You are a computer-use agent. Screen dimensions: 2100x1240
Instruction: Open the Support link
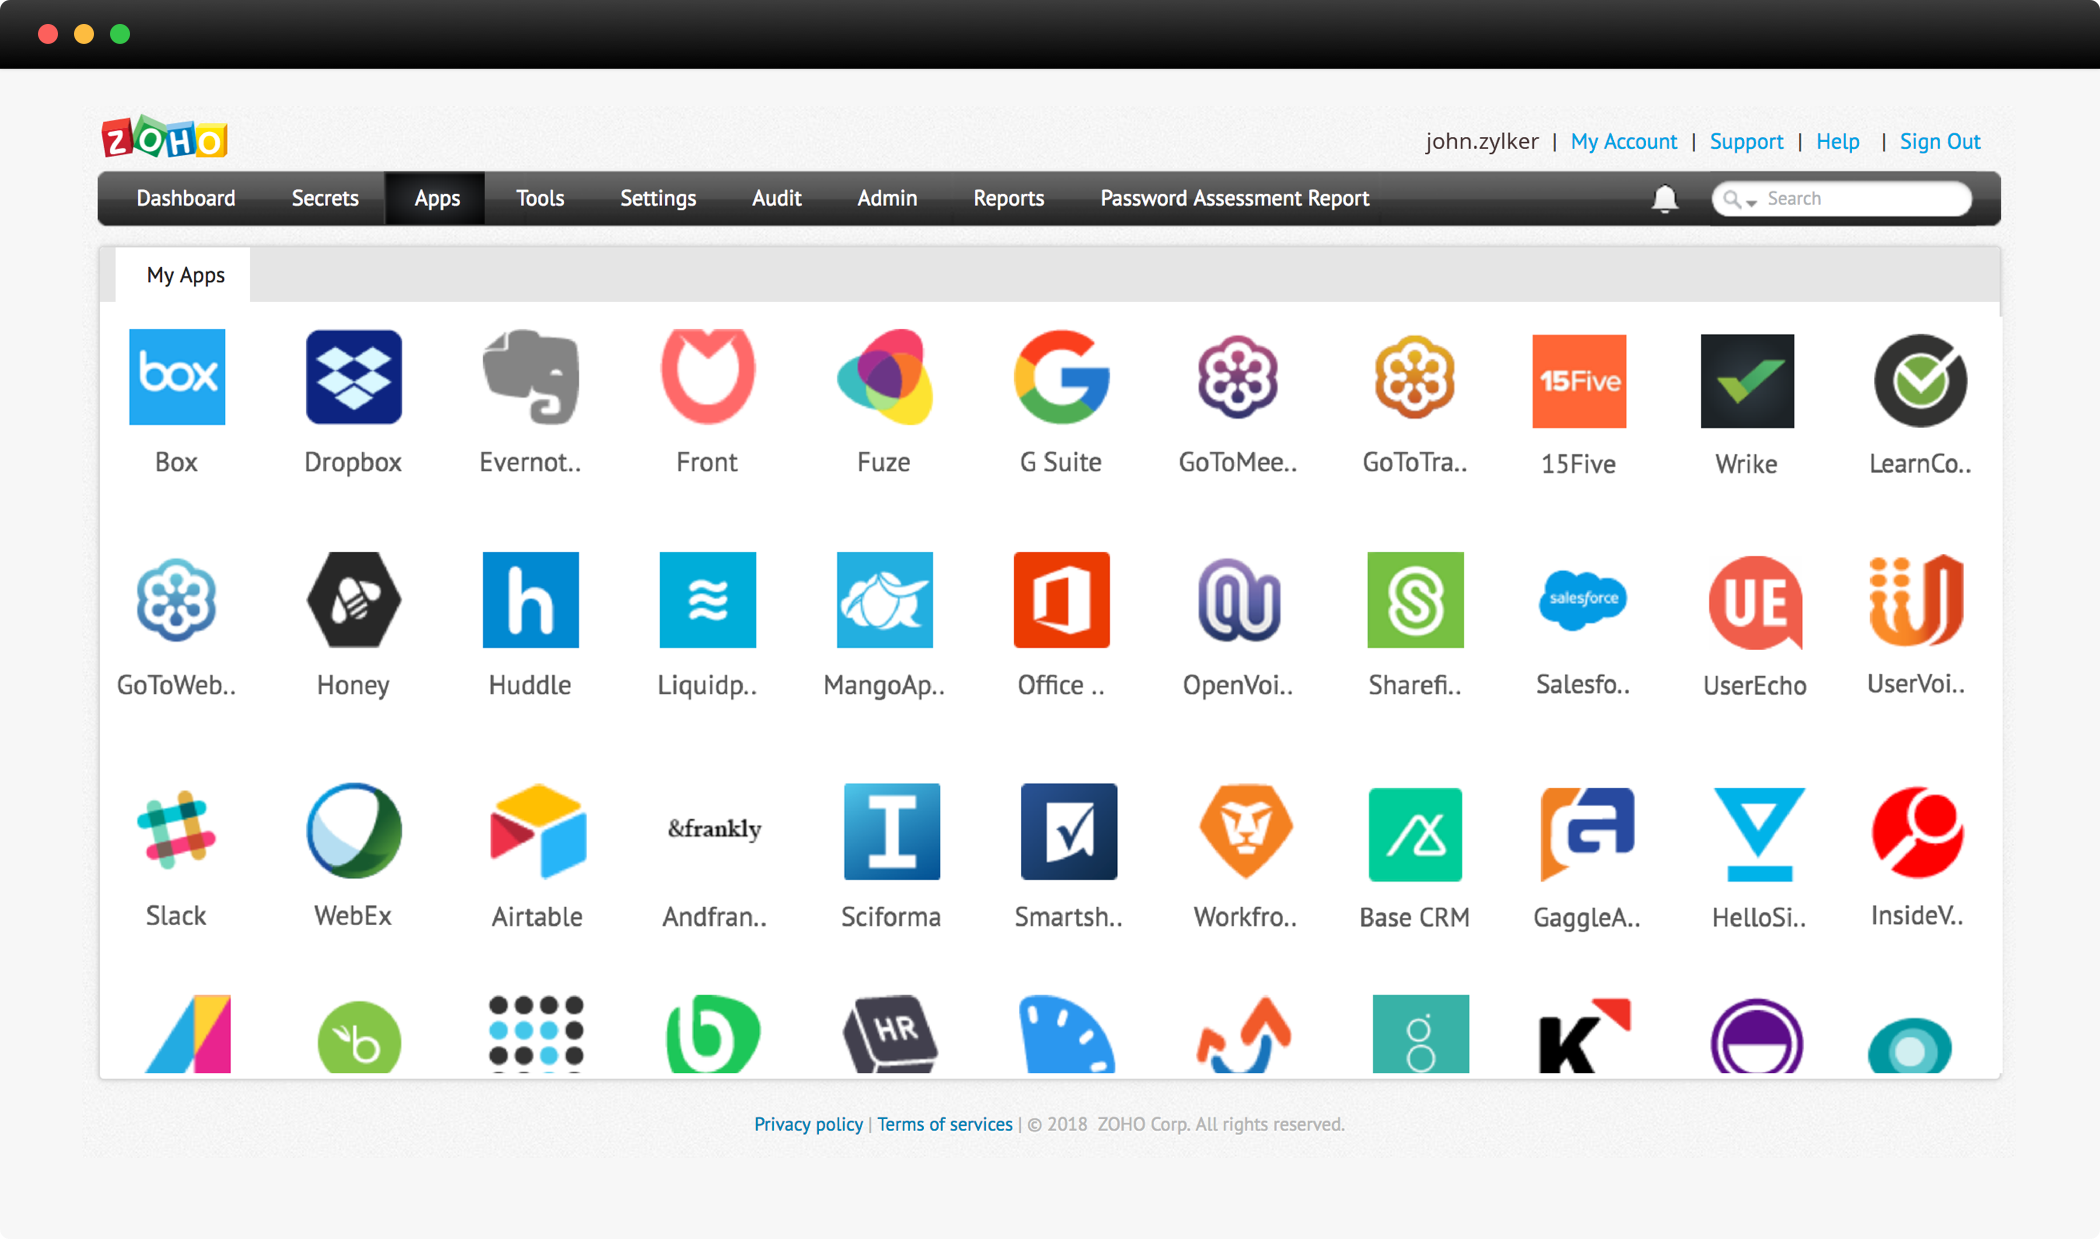tap(1746, 141)
